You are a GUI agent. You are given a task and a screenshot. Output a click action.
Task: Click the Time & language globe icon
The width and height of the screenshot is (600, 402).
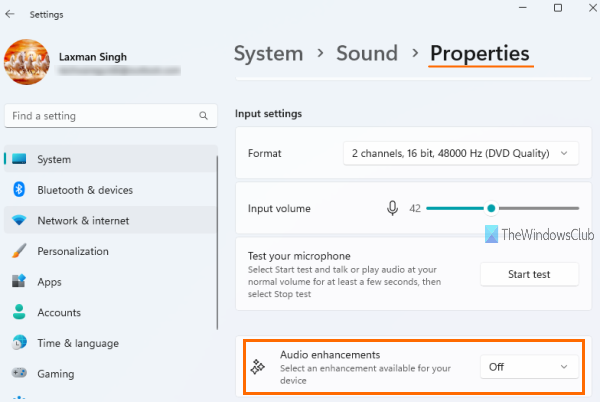[x=19, y=343]
